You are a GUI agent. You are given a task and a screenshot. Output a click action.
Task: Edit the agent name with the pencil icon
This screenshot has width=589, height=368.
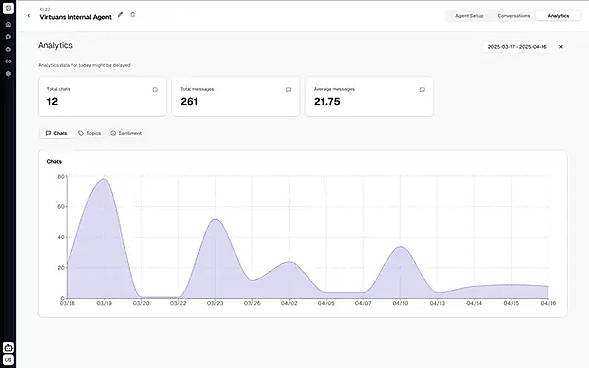pyautogui.click(x=120, y=15)
